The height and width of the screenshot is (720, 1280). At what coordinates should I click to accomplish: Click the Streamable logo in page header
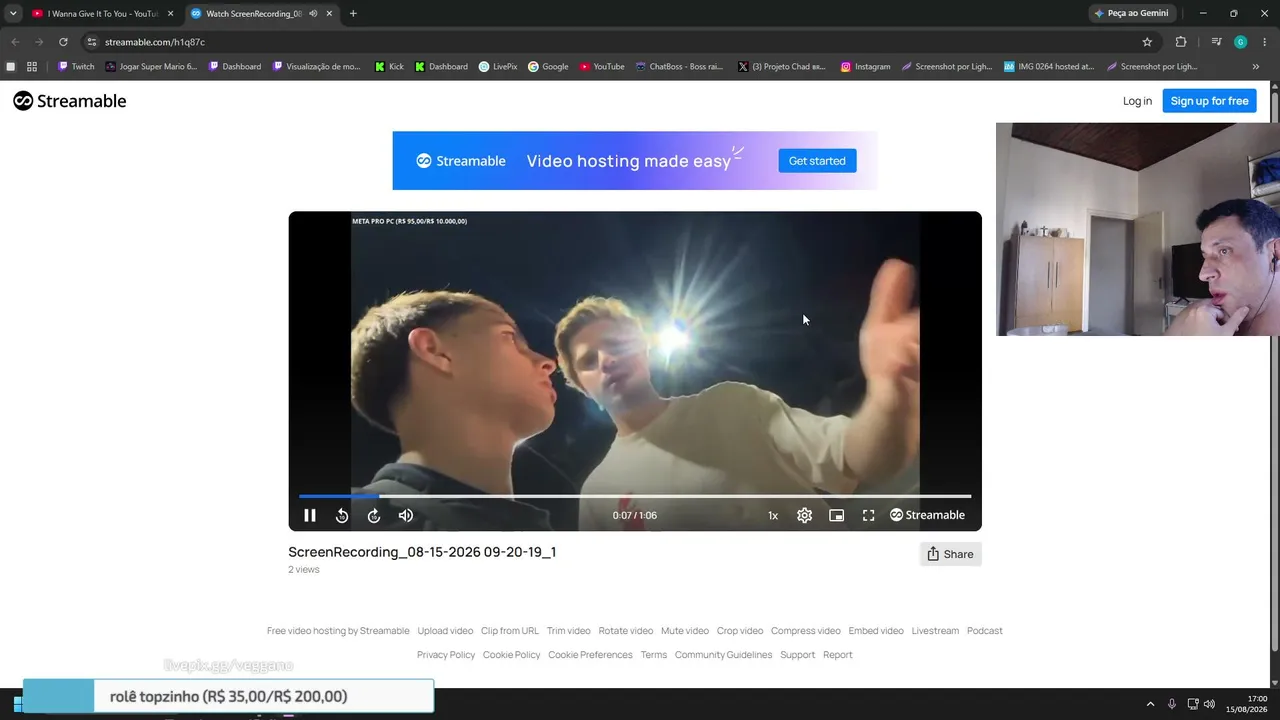[x=70, y=101]
